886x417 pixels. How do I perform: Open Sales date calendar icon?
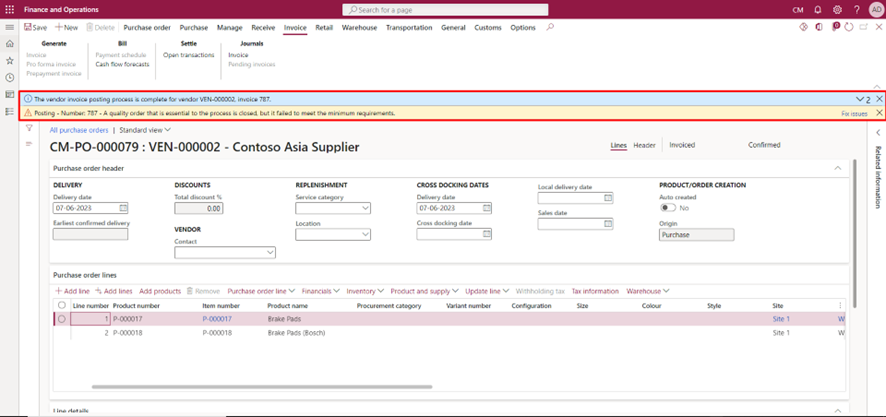pos(608,224)
